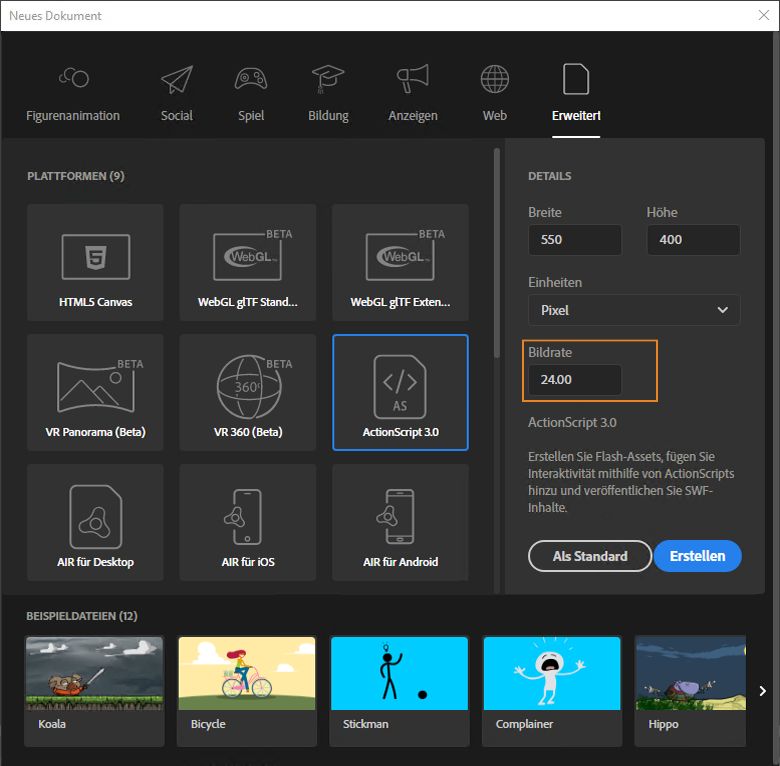Select the AIR für iOS phone icon
The width and height of the screenshot is (780, 766).
[x=243, y=517]
